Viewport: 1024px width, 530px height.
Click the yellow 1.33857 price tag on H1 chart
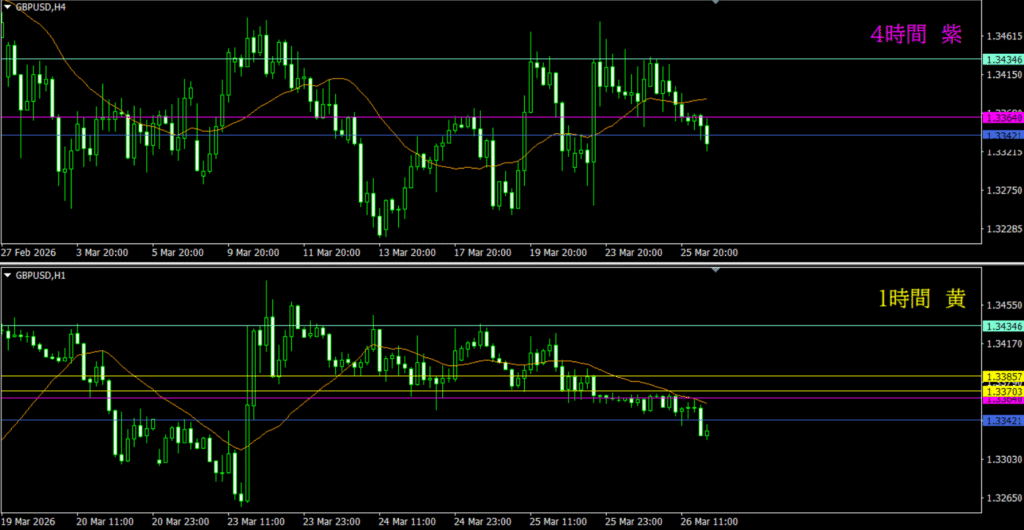click(x=1002, y=377)
